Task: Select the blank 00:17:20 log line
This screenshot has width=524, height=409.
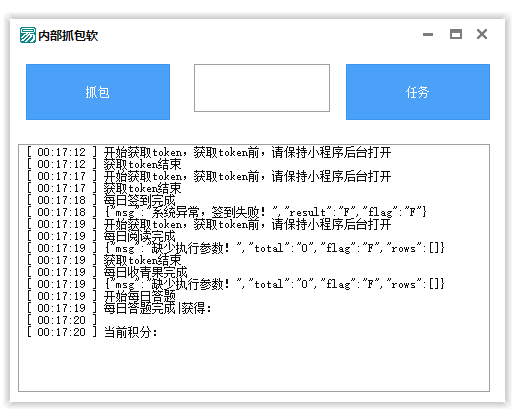Action: 62,320
